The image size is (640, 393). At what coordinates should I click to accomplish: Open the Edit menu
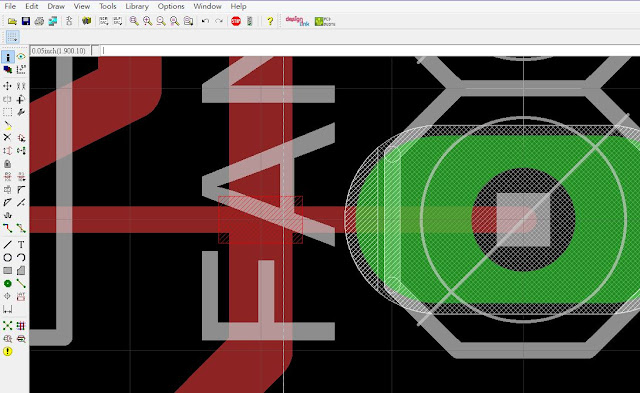point(31,6)
